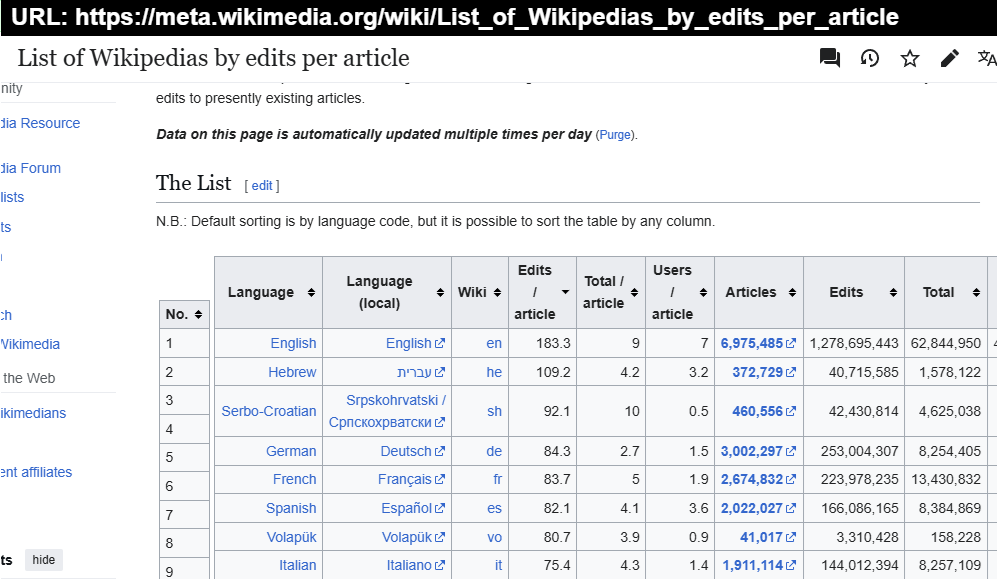997x586 pixels.
Task: Open the Italian language link
Action: pyautogui.click(x=298, y=565)
